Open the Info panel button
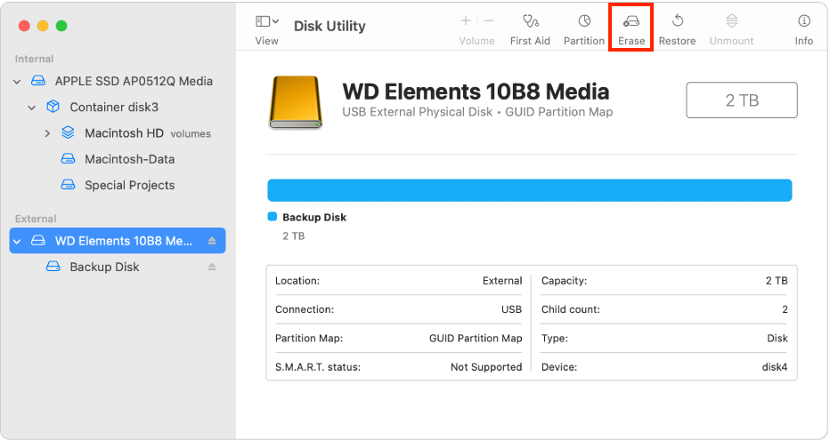Image resolution: width=830 pixels, height=440 pixels. tap(804, 30)
